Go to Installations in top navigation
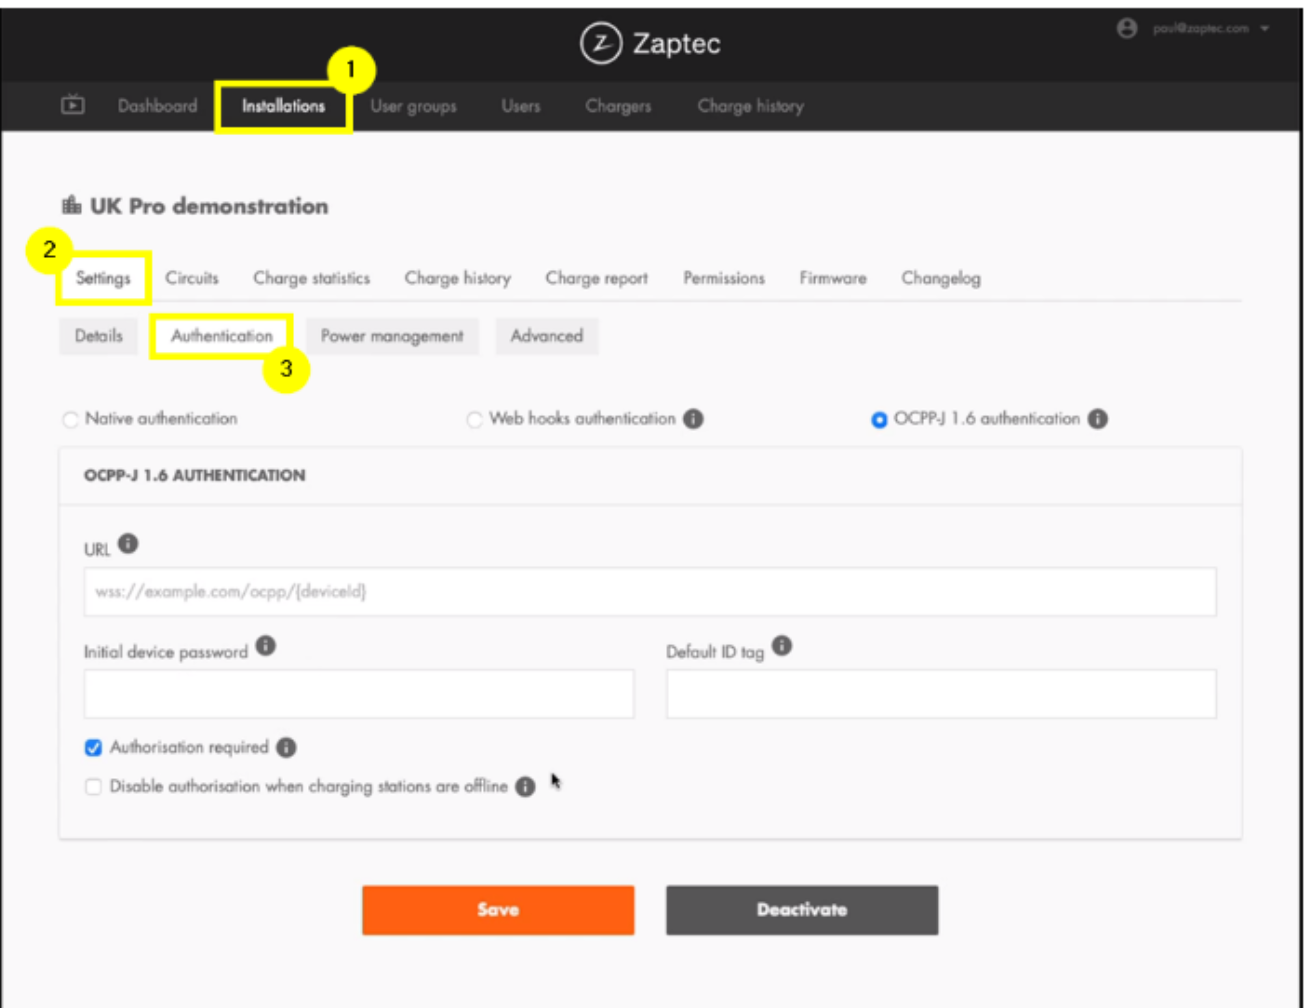The image size is (1304, 1008). [x=283, y=105]
